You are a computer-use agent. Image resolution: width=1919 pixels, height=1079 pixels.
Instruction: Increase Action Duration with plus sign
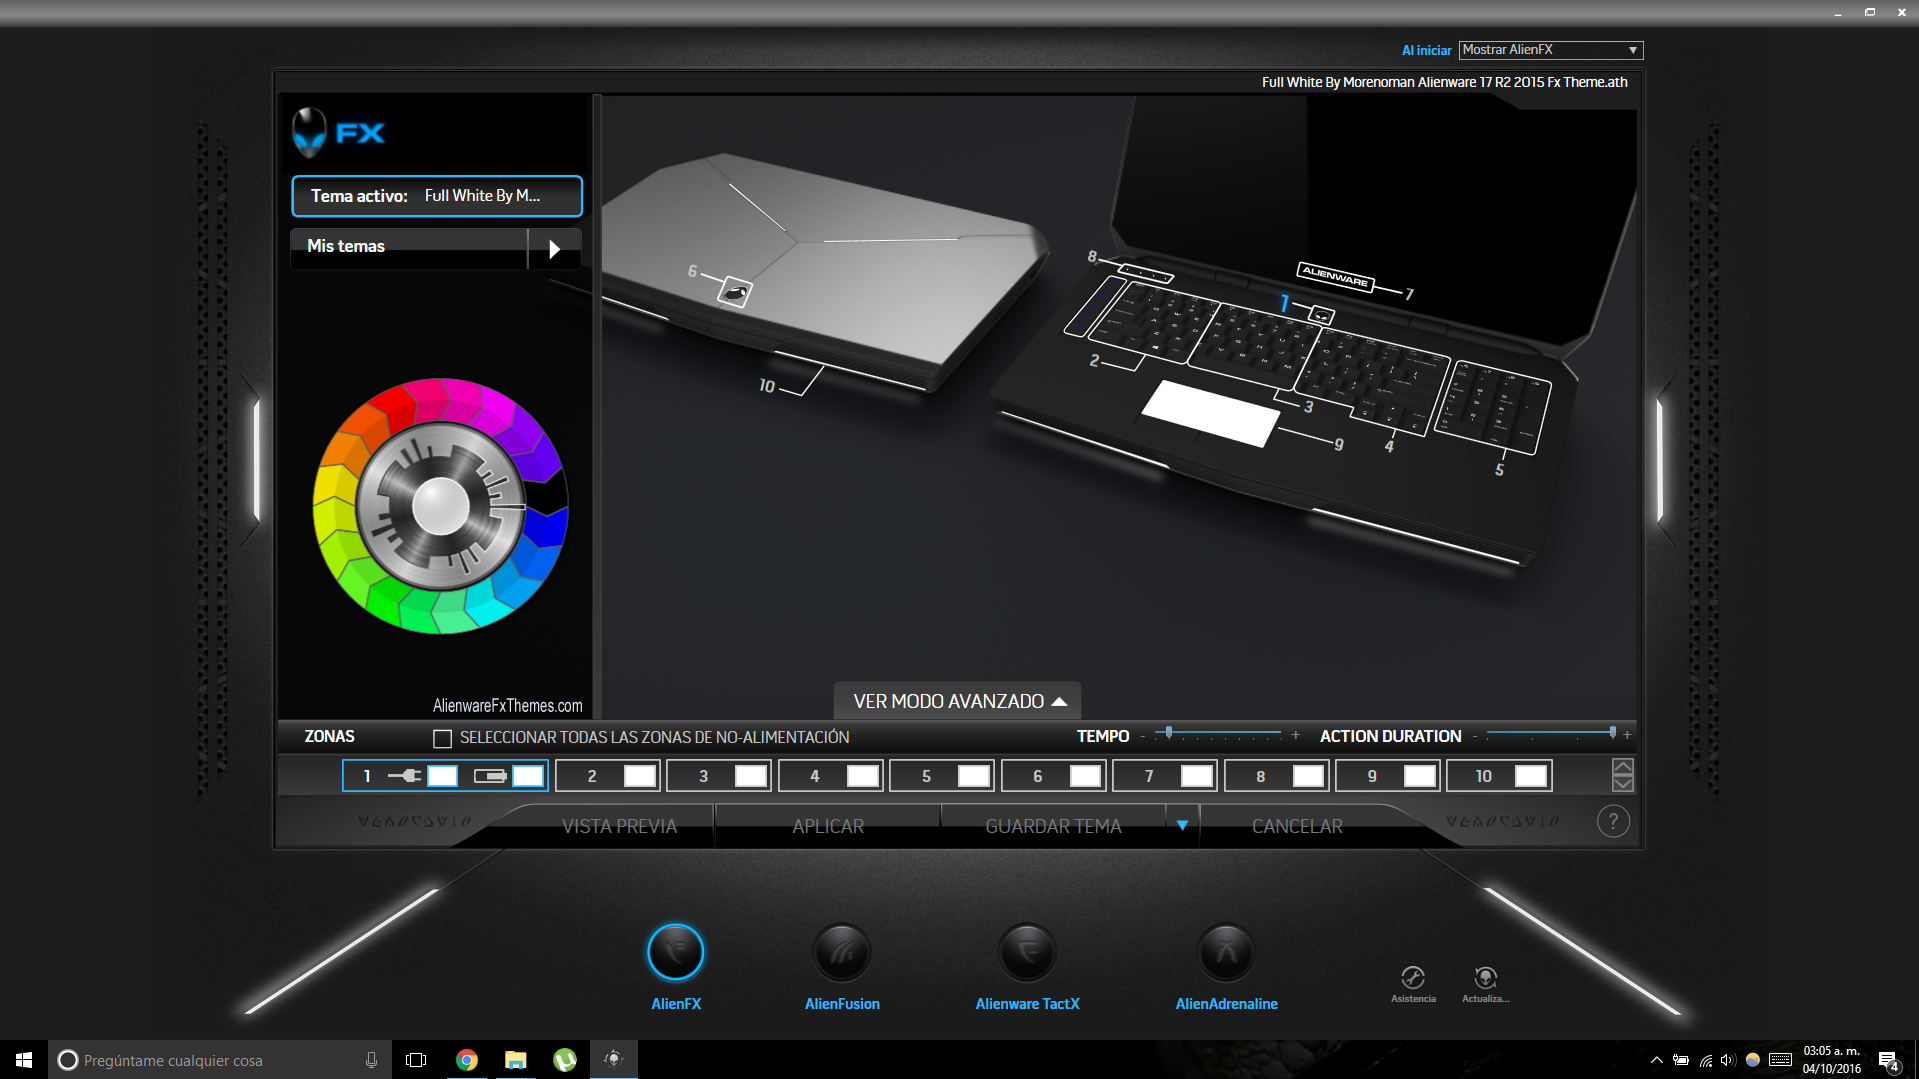pos(1627,735)
